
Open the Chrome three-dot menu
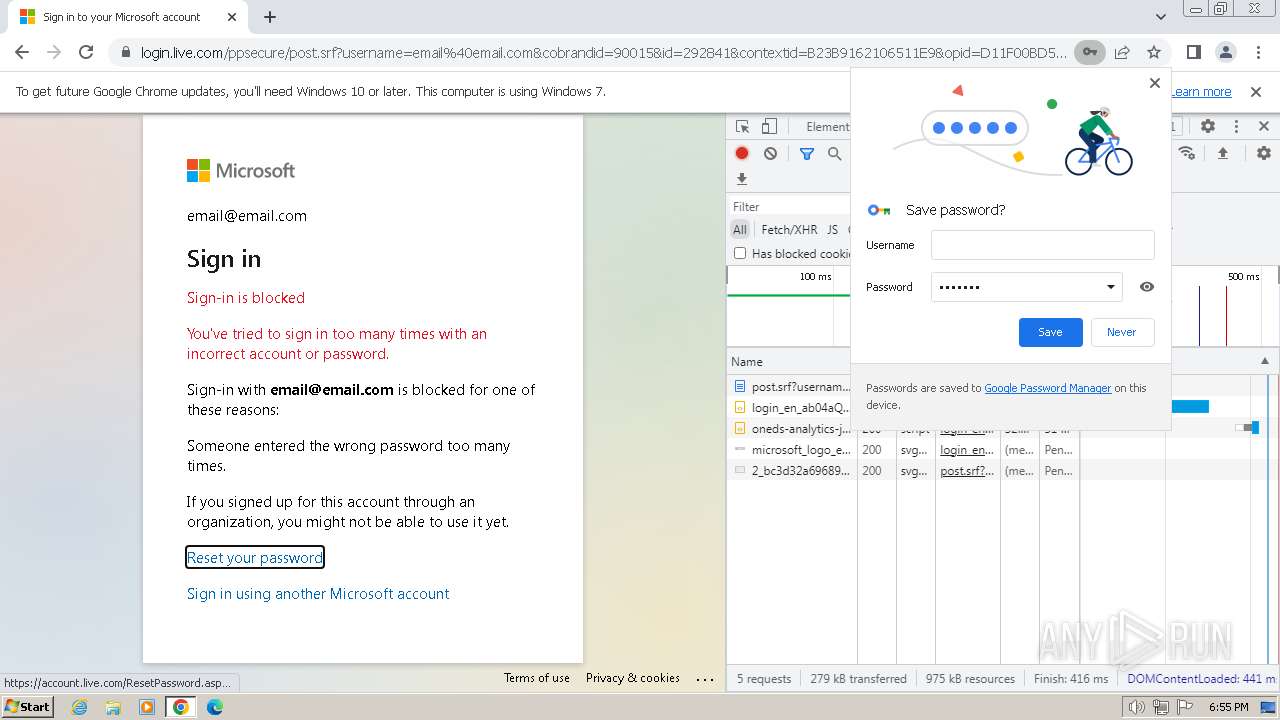(x=1257, y=52)
